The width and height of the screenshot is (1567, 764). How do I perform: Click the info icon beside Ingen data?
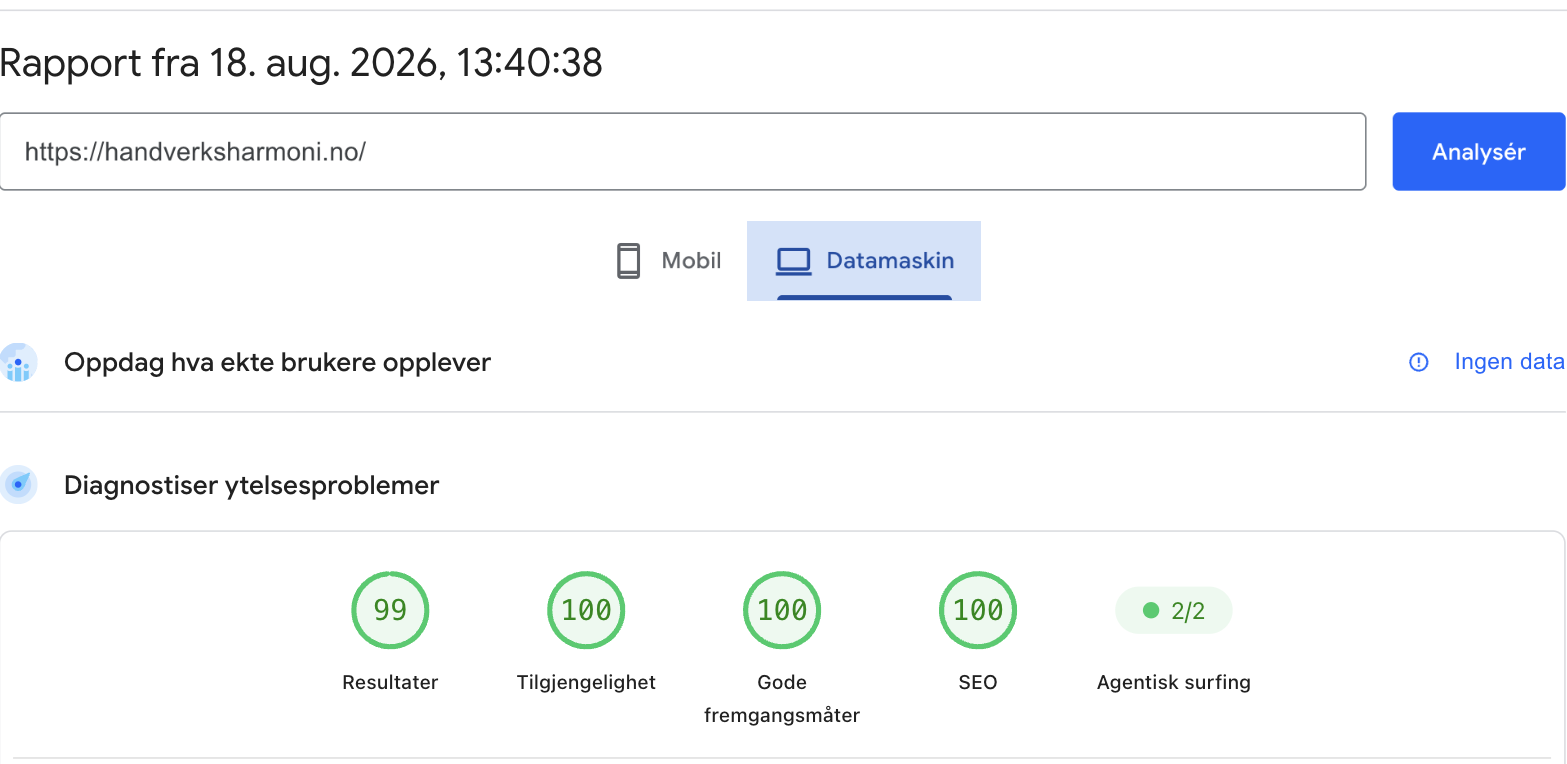point(1418,362)
